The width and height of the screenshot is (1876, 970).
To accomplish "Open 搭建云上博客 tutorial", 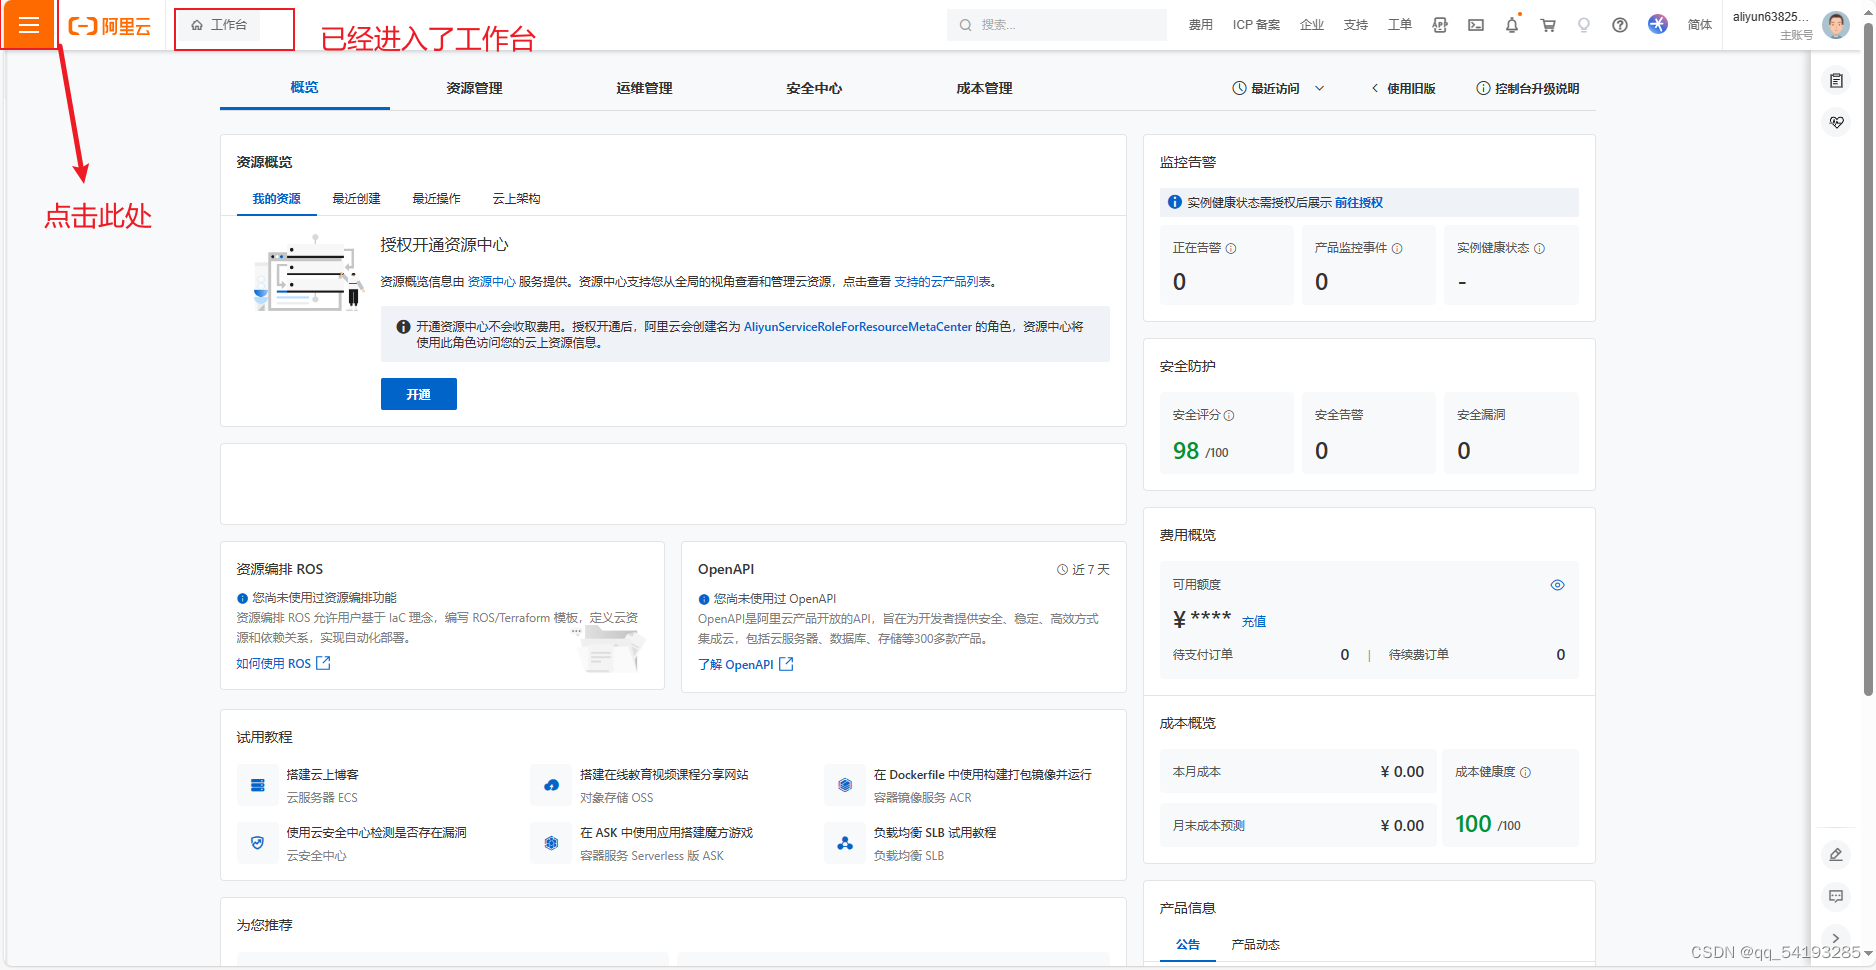I will [322, 775].
